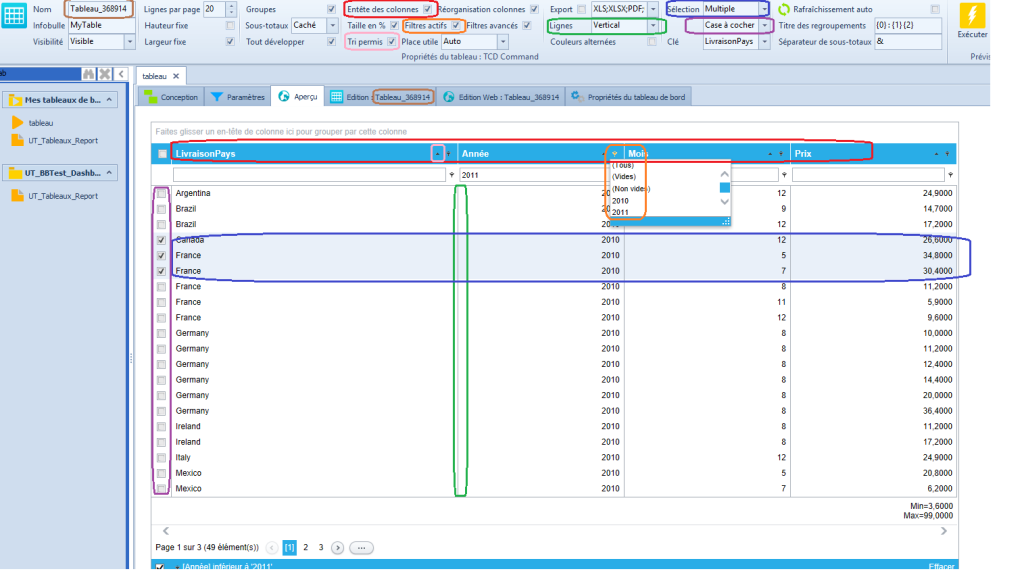Click the filter icon in the LivraisonPays header

(x=449, y=154)
